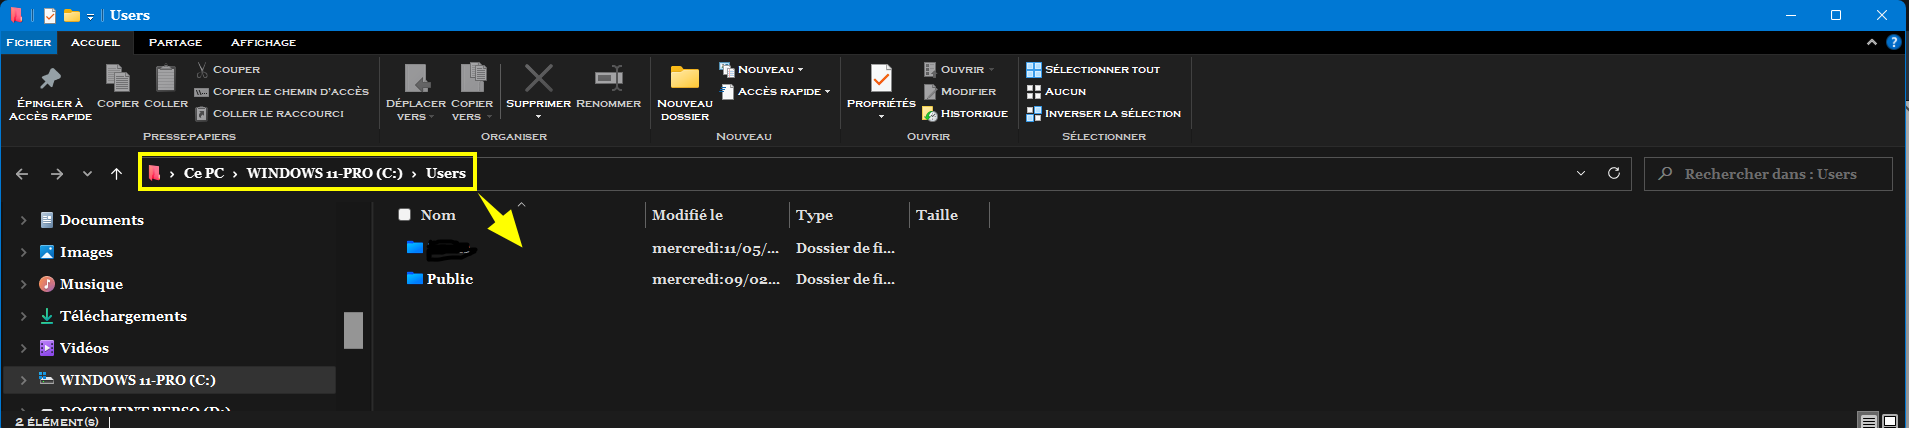This screenshot has height=428, width=1909.
Task: Switch to the Affichage tab
Action: pos(263,42)
